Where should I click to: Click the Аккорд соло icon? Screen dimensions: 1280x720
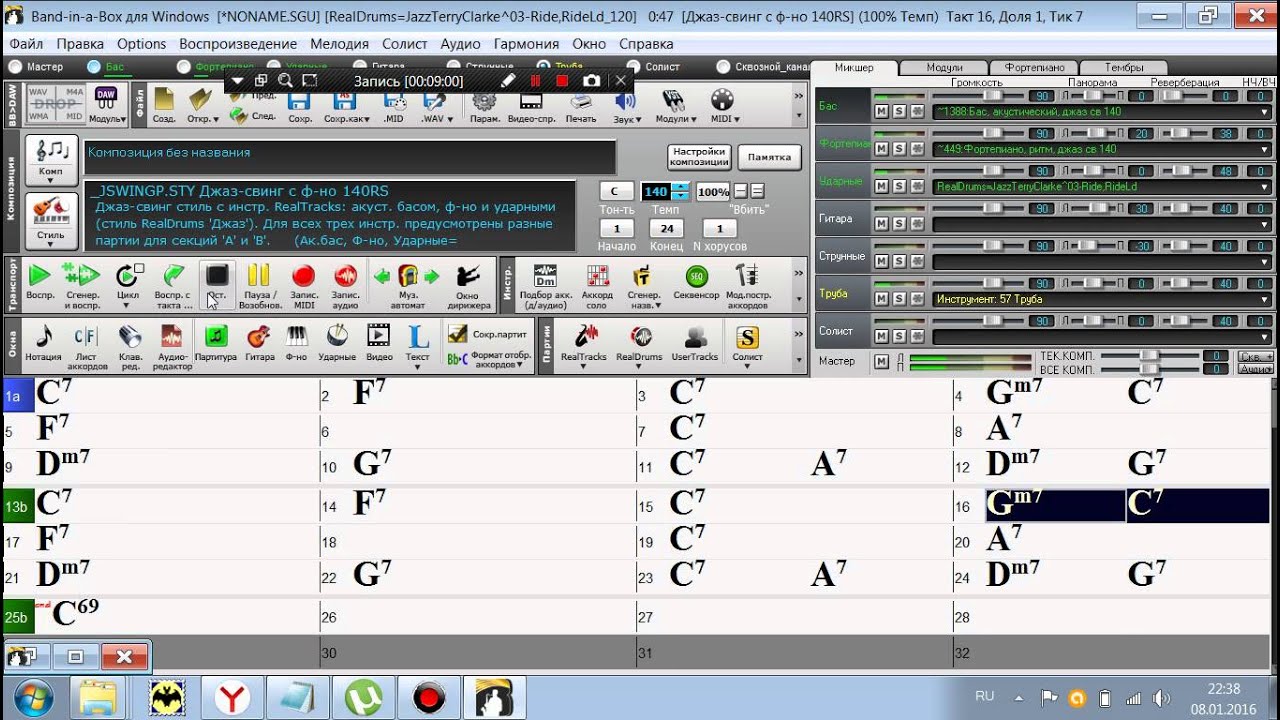598,285
